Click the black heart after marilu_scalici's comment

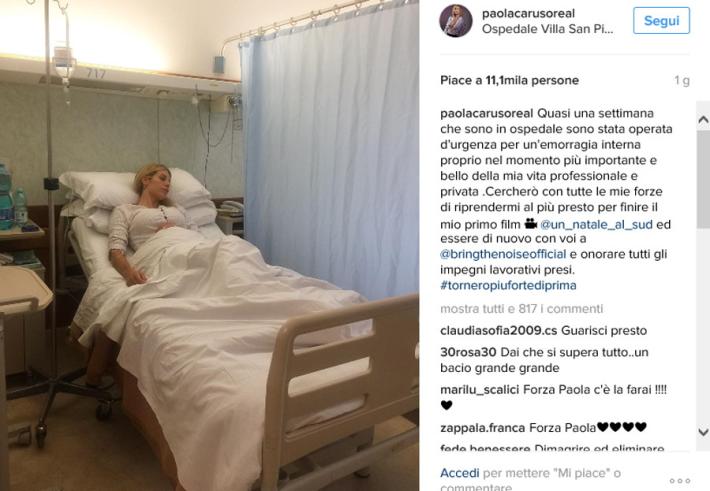(x=446, y=405)
